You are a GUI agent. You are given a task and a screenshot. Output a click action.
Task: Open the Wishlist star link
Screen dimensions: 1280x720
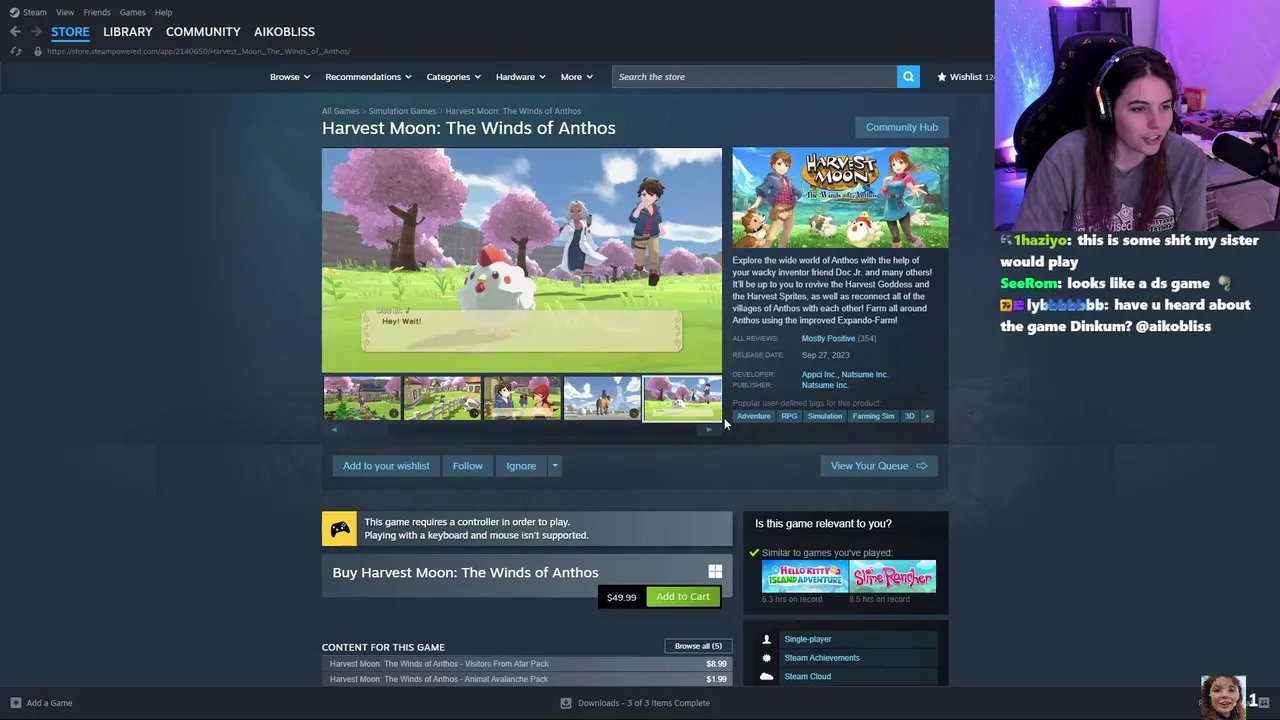[964, 77]
